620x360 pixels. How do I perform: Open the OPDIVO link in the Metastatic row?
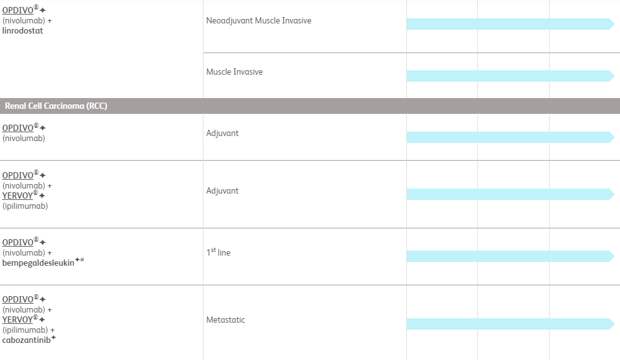[18, 299]
